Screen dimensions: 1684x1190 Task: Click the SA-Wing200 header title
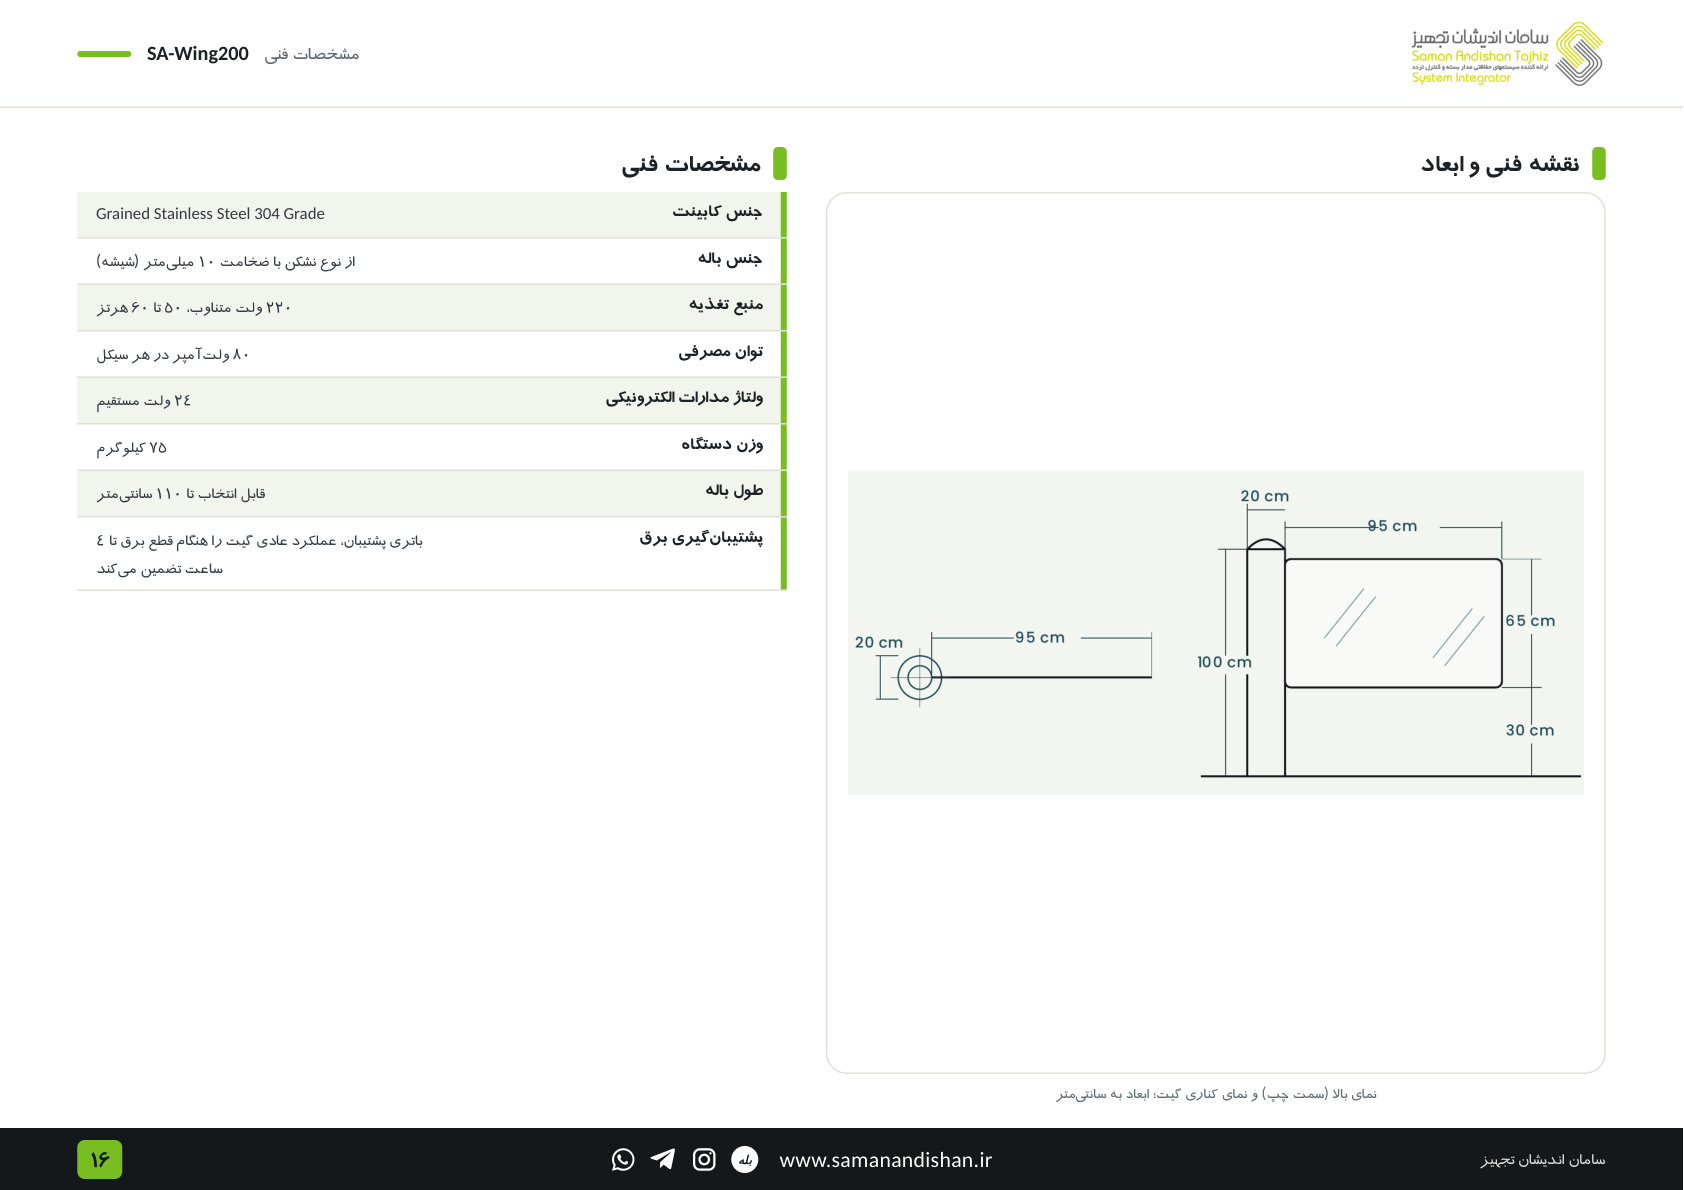click(197, 54)
